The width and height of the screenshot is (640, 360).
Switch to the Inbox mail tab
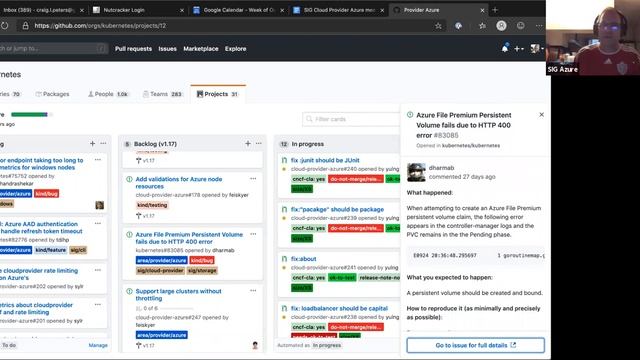coord(42,10)
